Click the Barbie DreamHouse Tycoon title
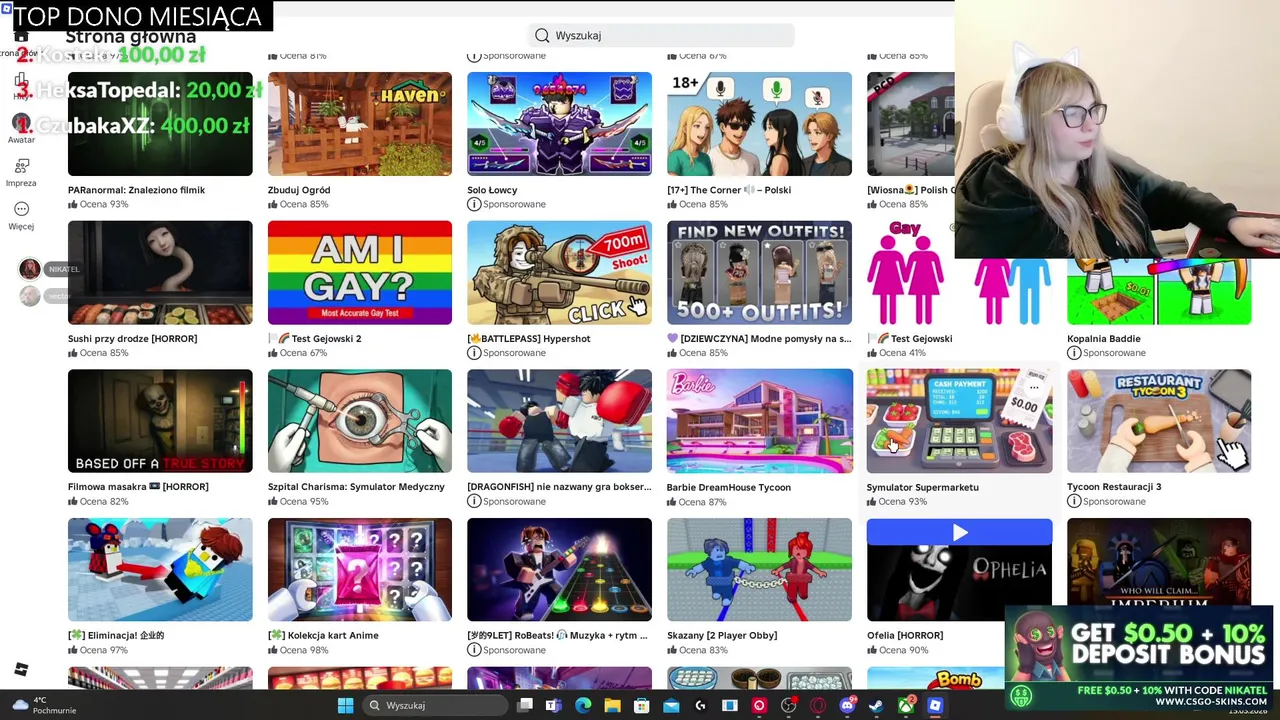The height and width of the screenshot is (720, 1280). pos(729,487)
